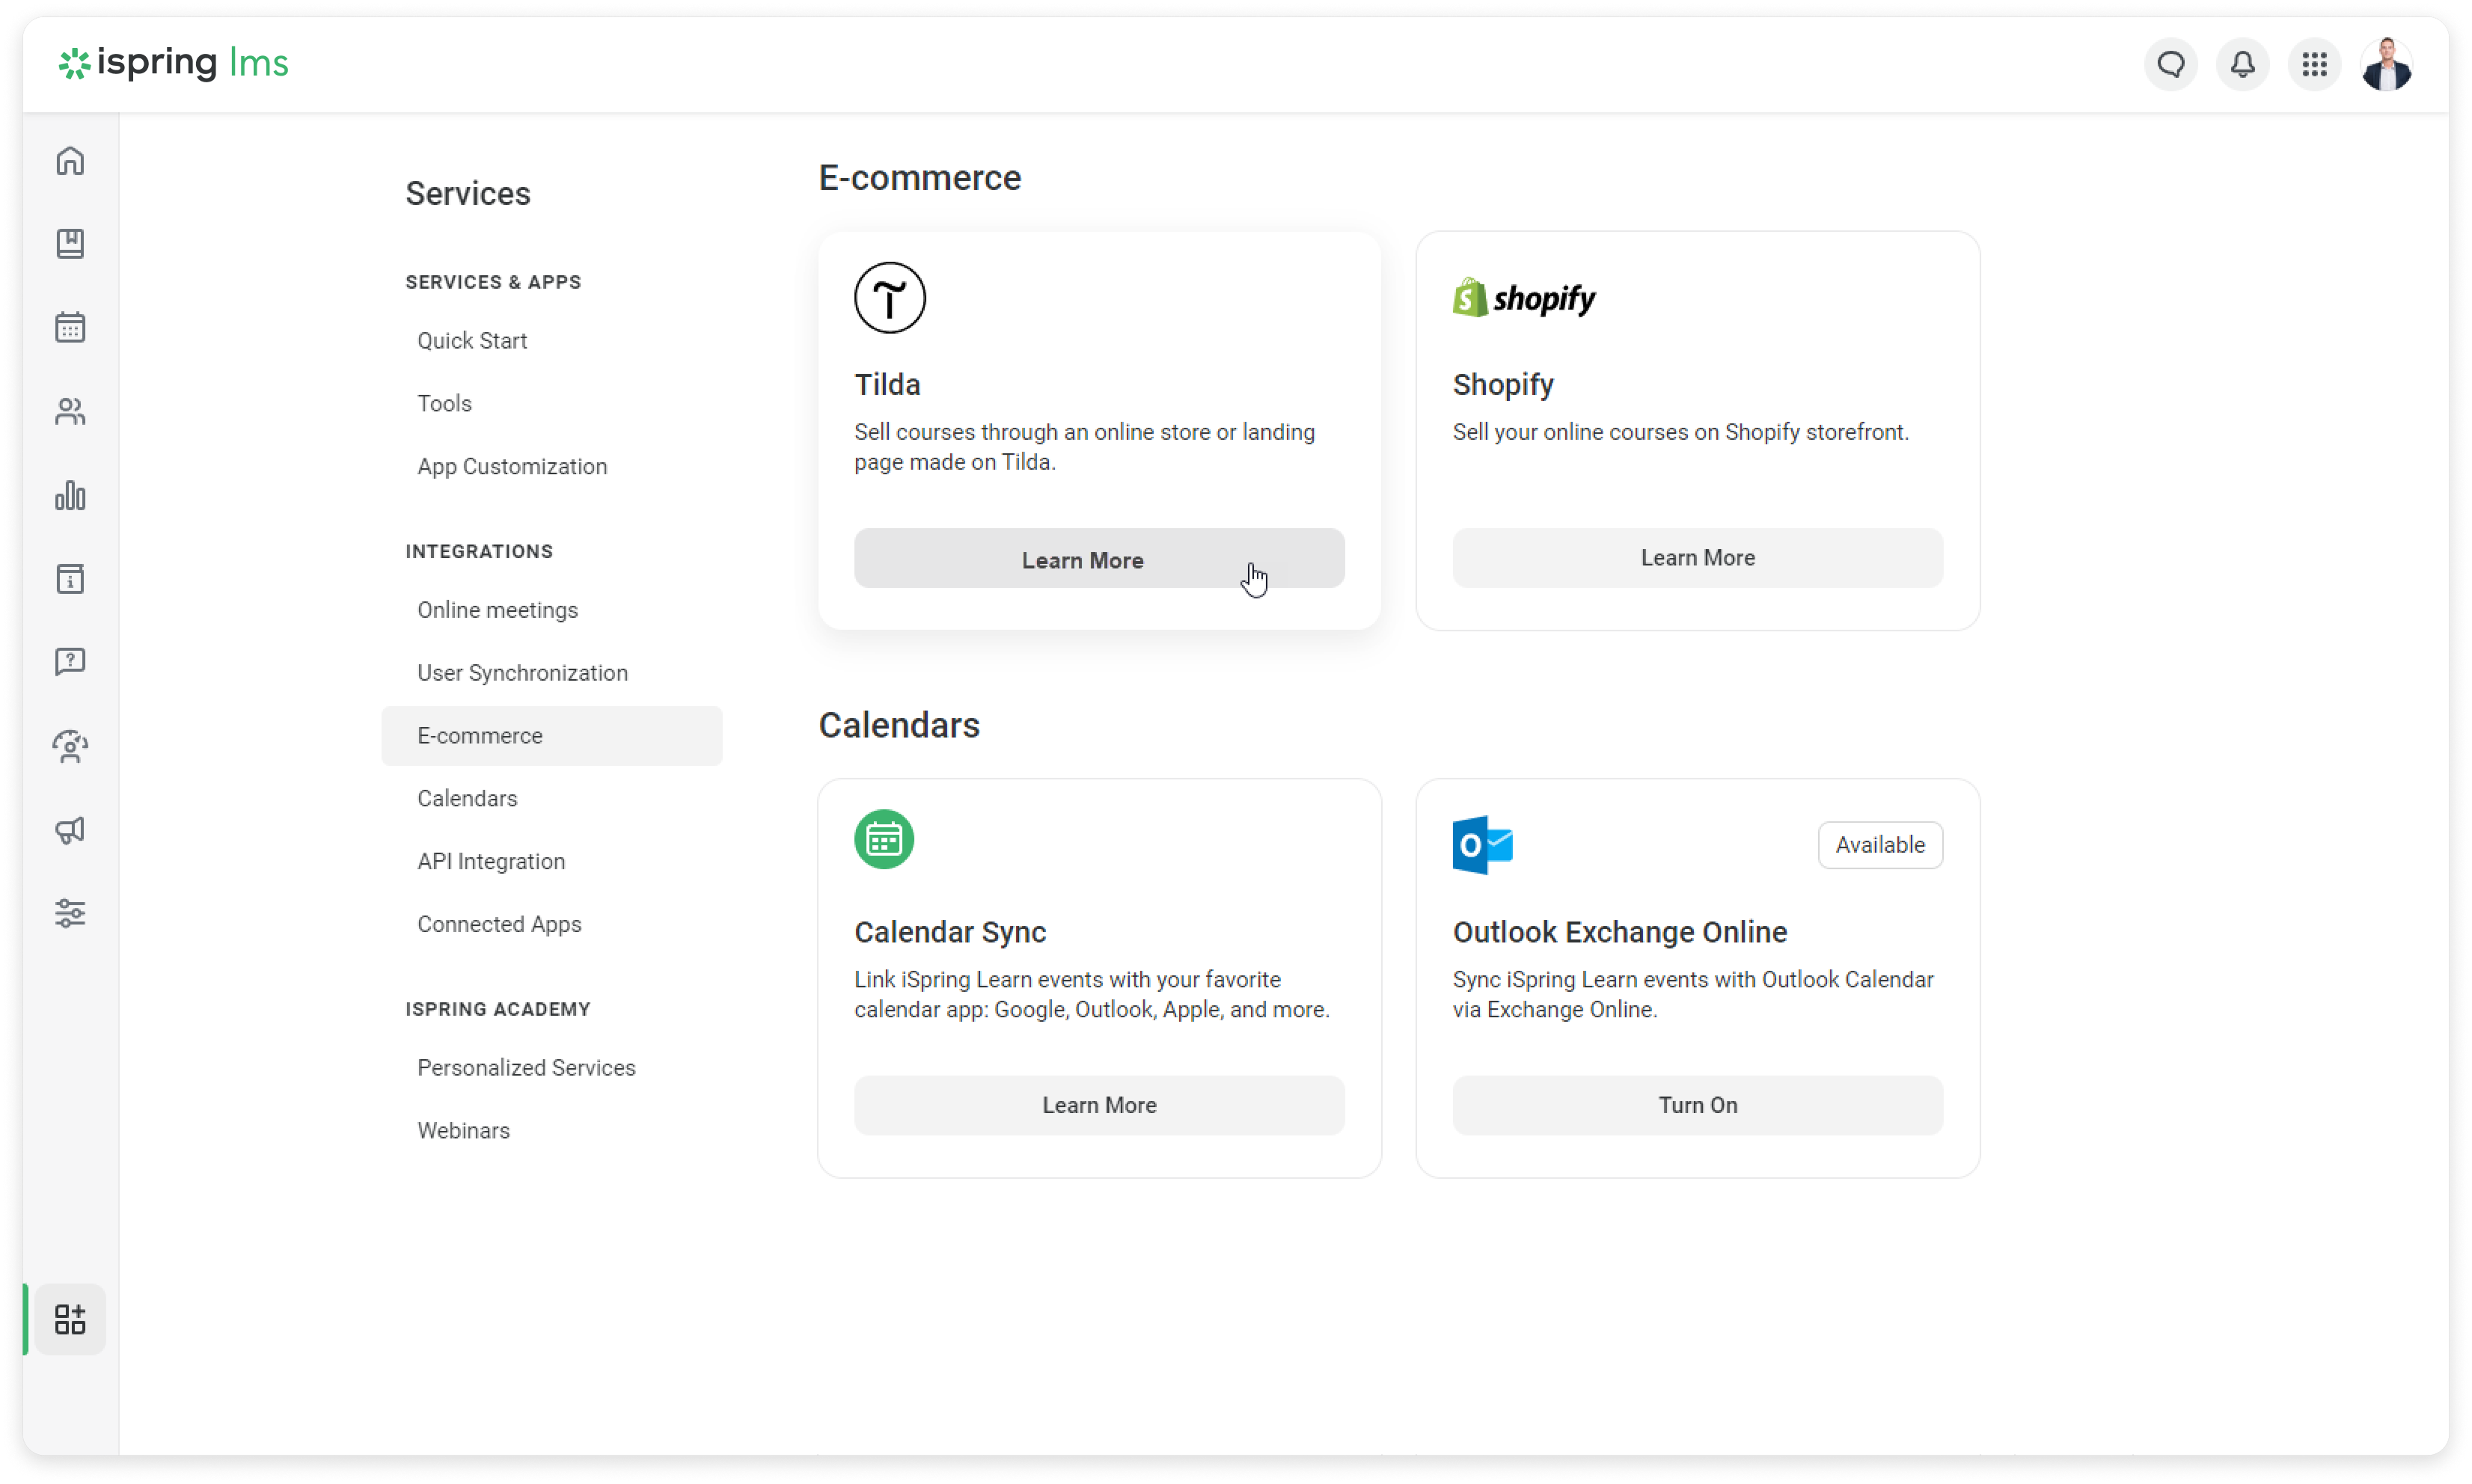This screenshot has width=2472, height=1484.
Task: Open the user profile avatar
Action: click(x=2386, y=65)
